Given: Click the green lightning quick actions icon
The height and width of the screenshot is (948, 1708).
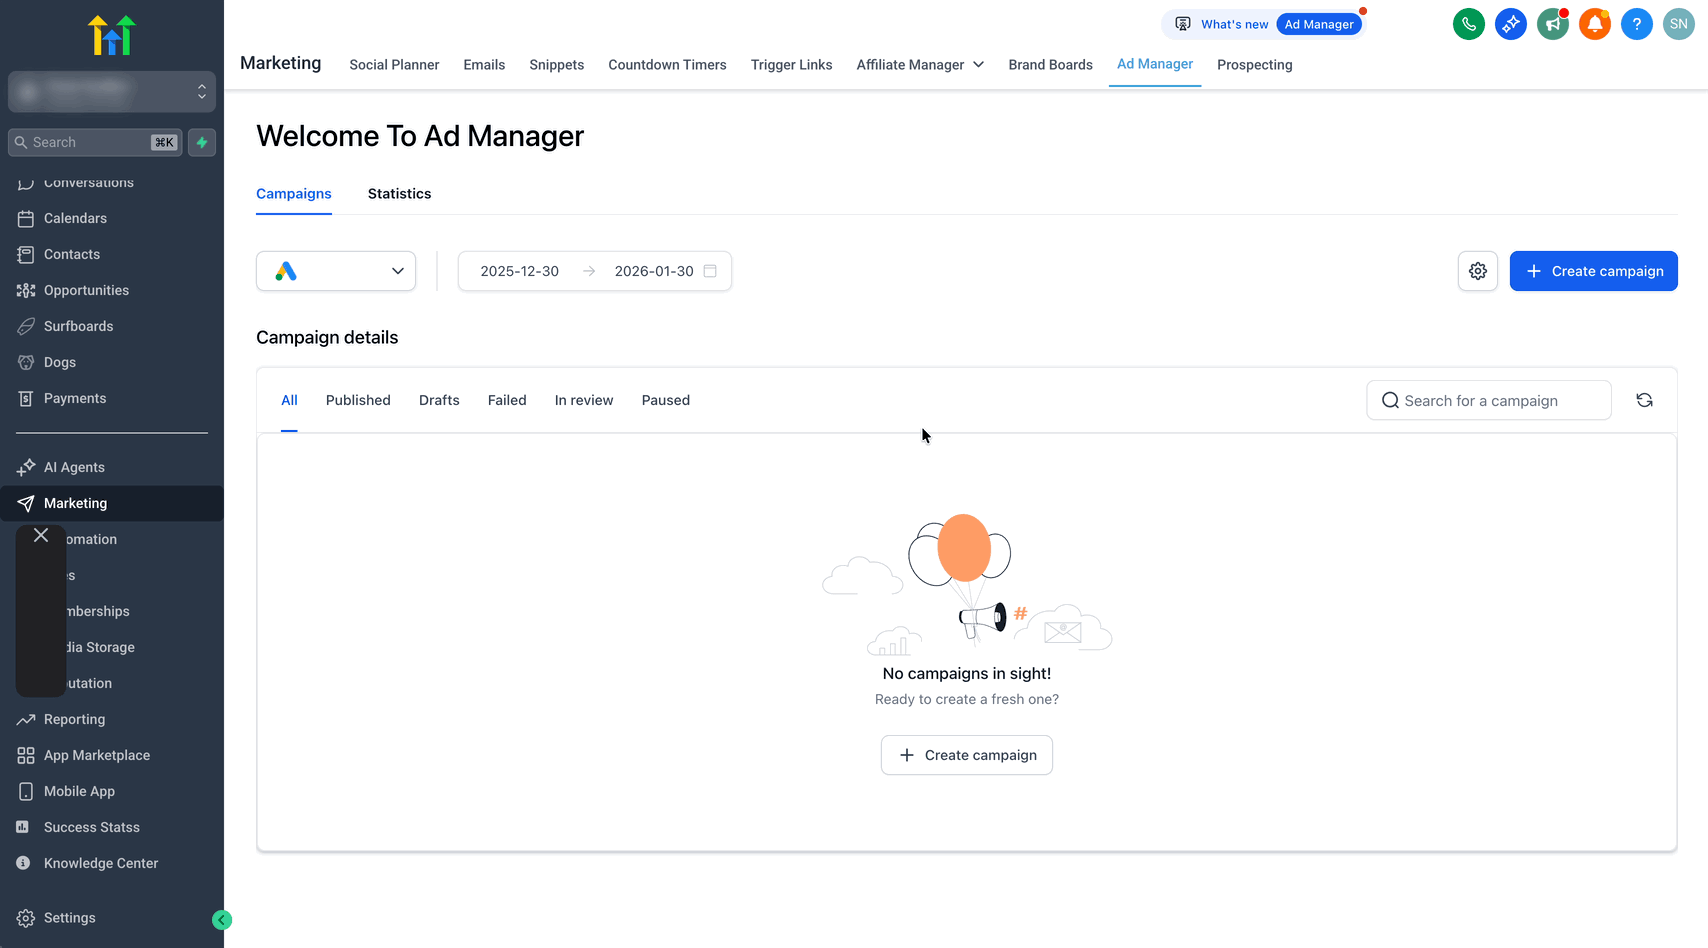Looking at the screenshot, I should pyautogui.click(x=202, y=142).
